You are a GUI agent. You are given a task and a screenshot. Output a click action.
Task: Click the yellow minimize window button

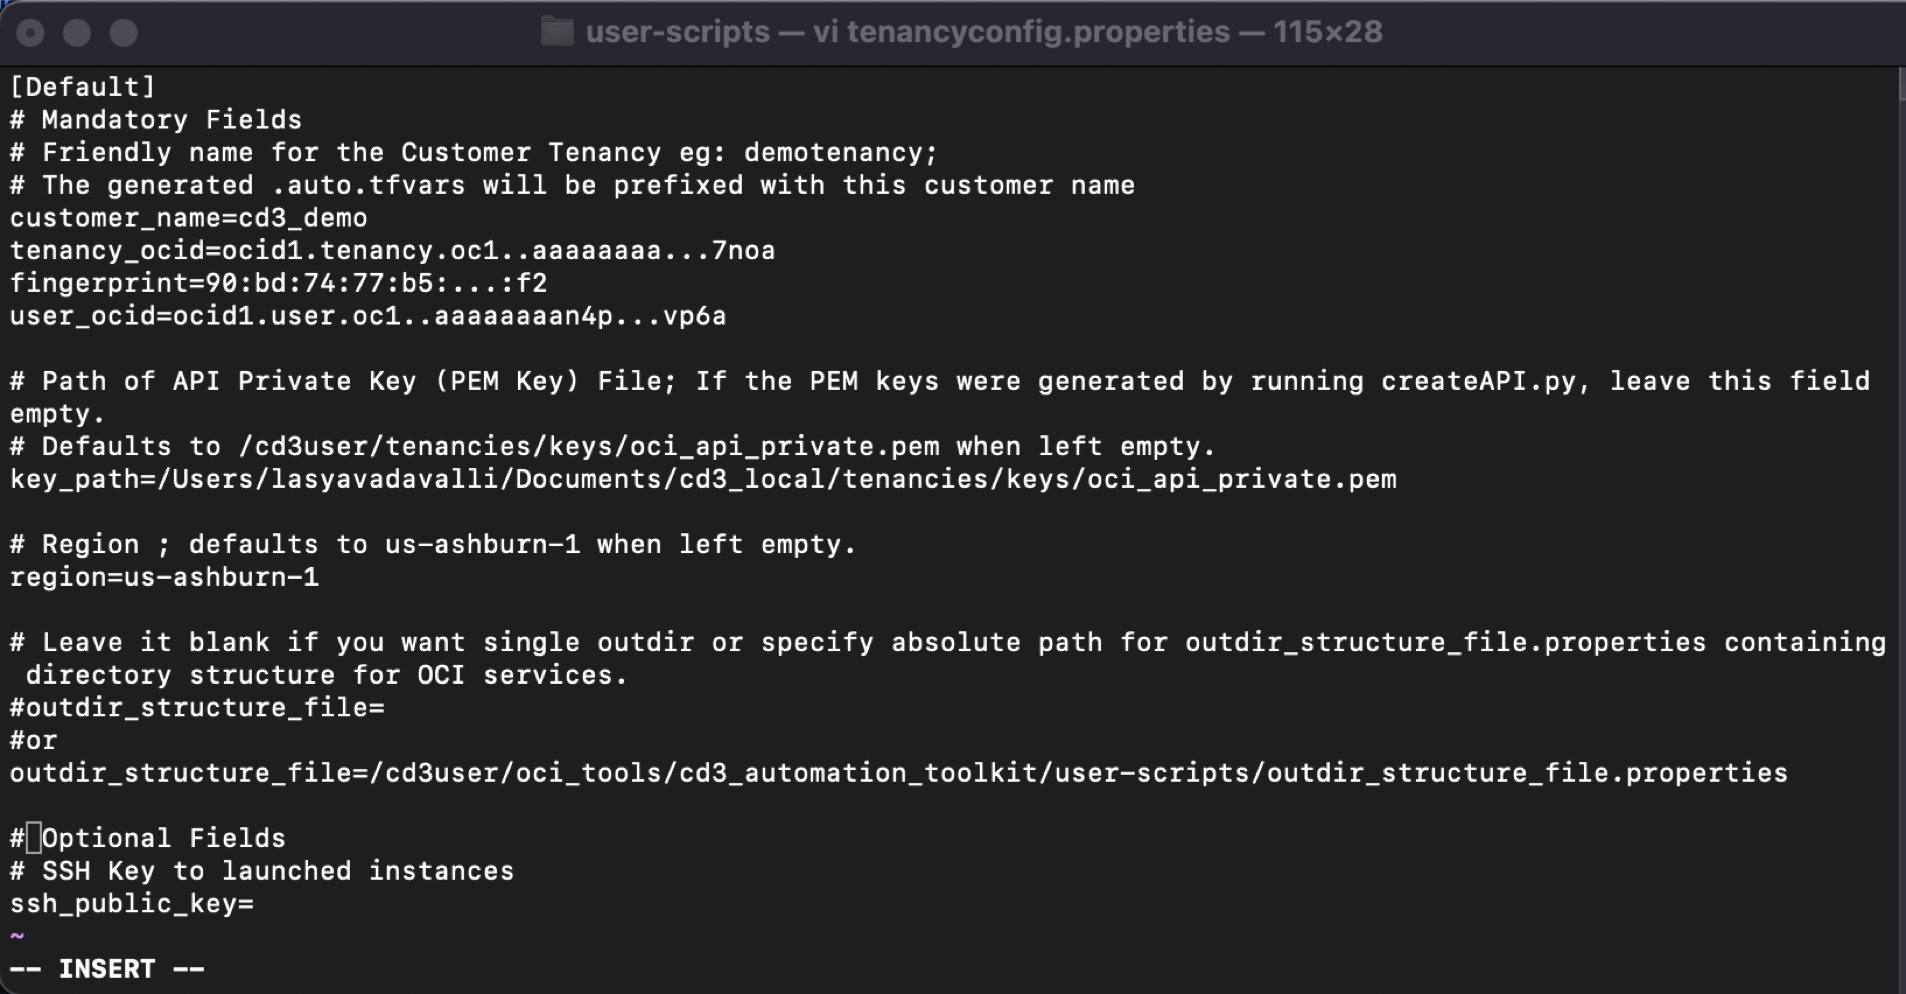(77, 33)
